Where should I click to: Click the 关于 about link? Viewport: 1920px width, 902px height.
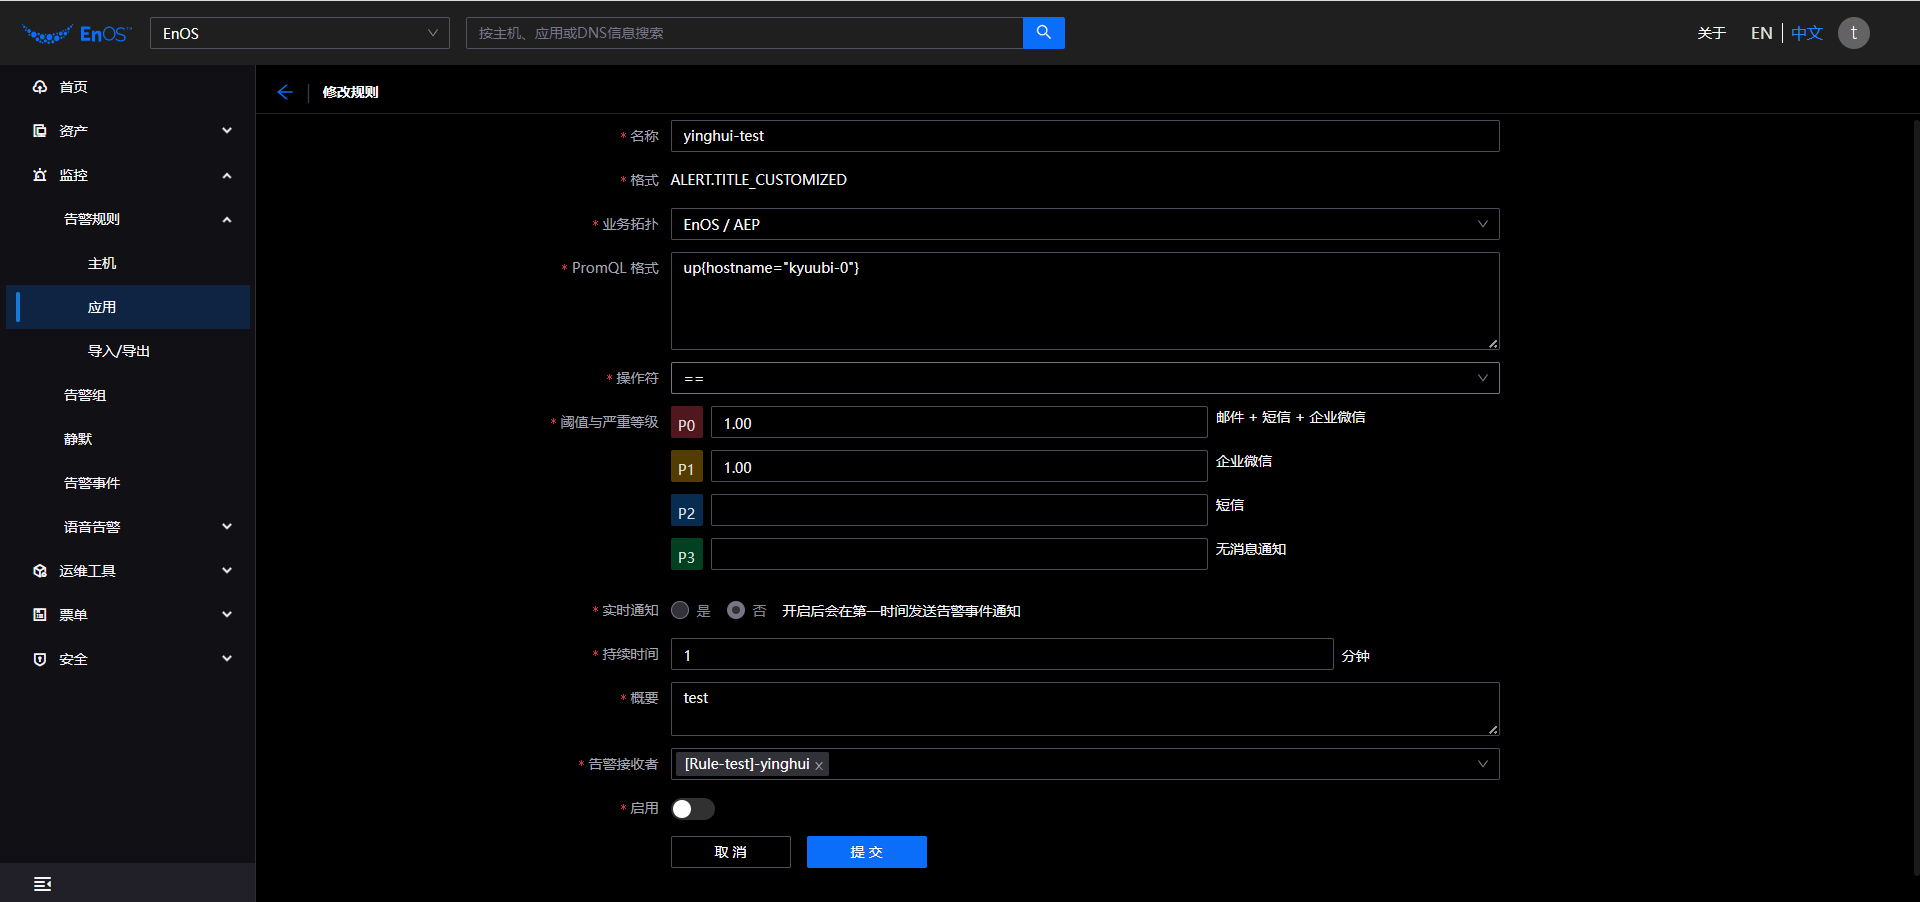pos(1712,33)
